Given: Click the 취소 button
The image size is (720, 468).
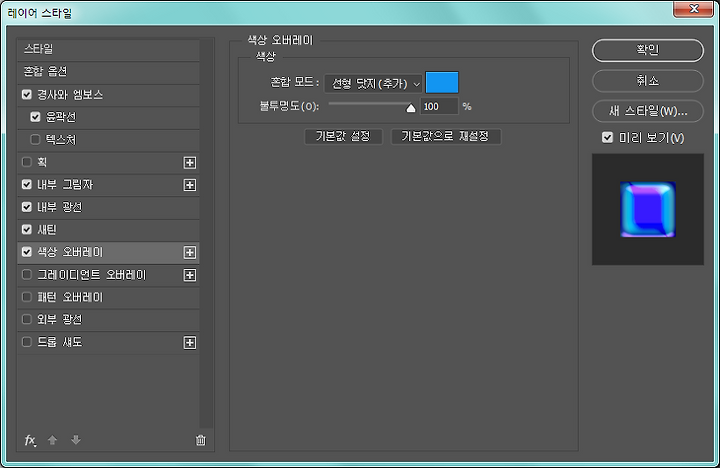Looking at the screenshot, I should 647,81.
